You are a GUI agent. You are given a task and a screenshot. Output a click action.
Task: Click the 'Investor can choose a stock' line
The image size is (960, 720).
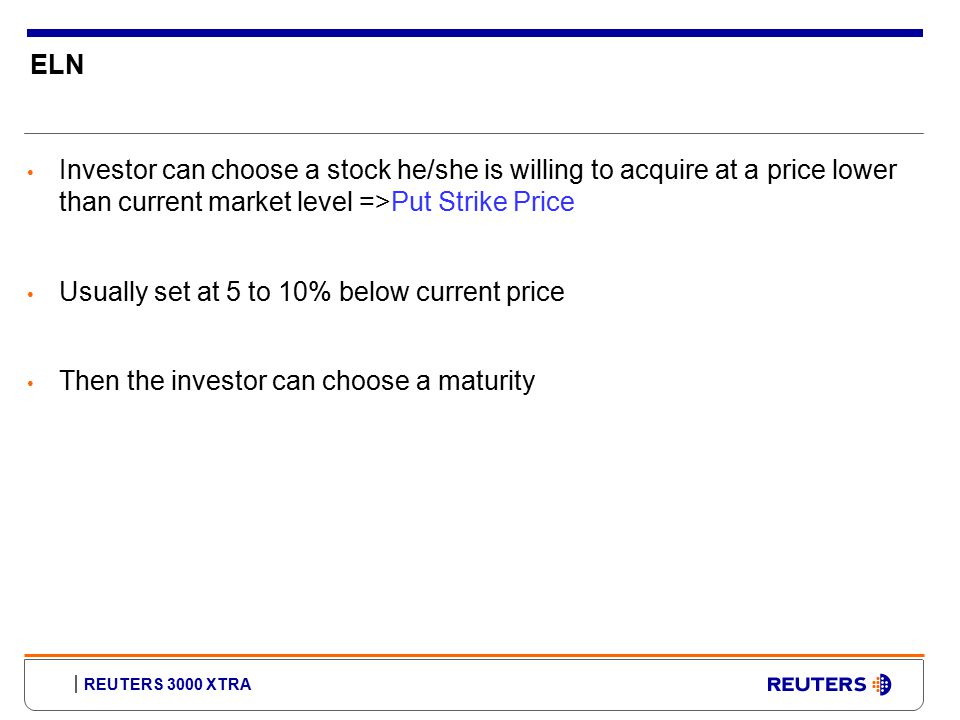tap(478, 170)
